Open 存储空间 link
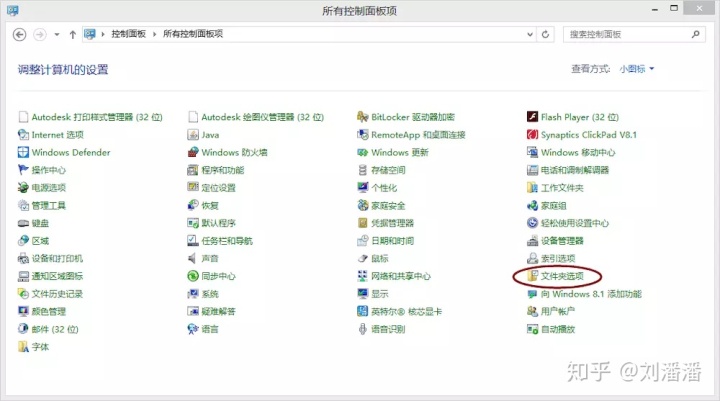Screen dimensions: 720x401 click(388, 170)
